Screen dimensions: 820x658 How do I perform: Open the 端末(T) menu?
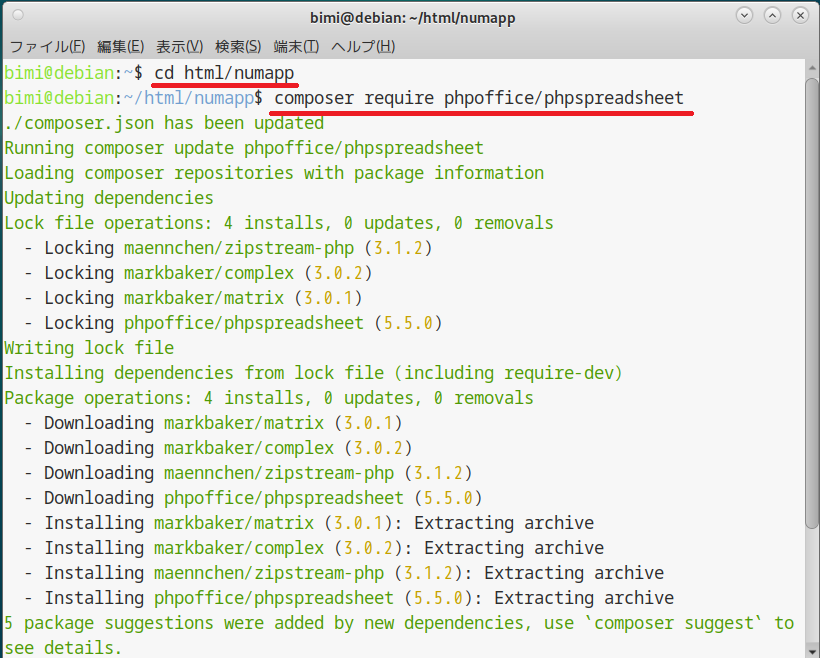click(296, 47)
